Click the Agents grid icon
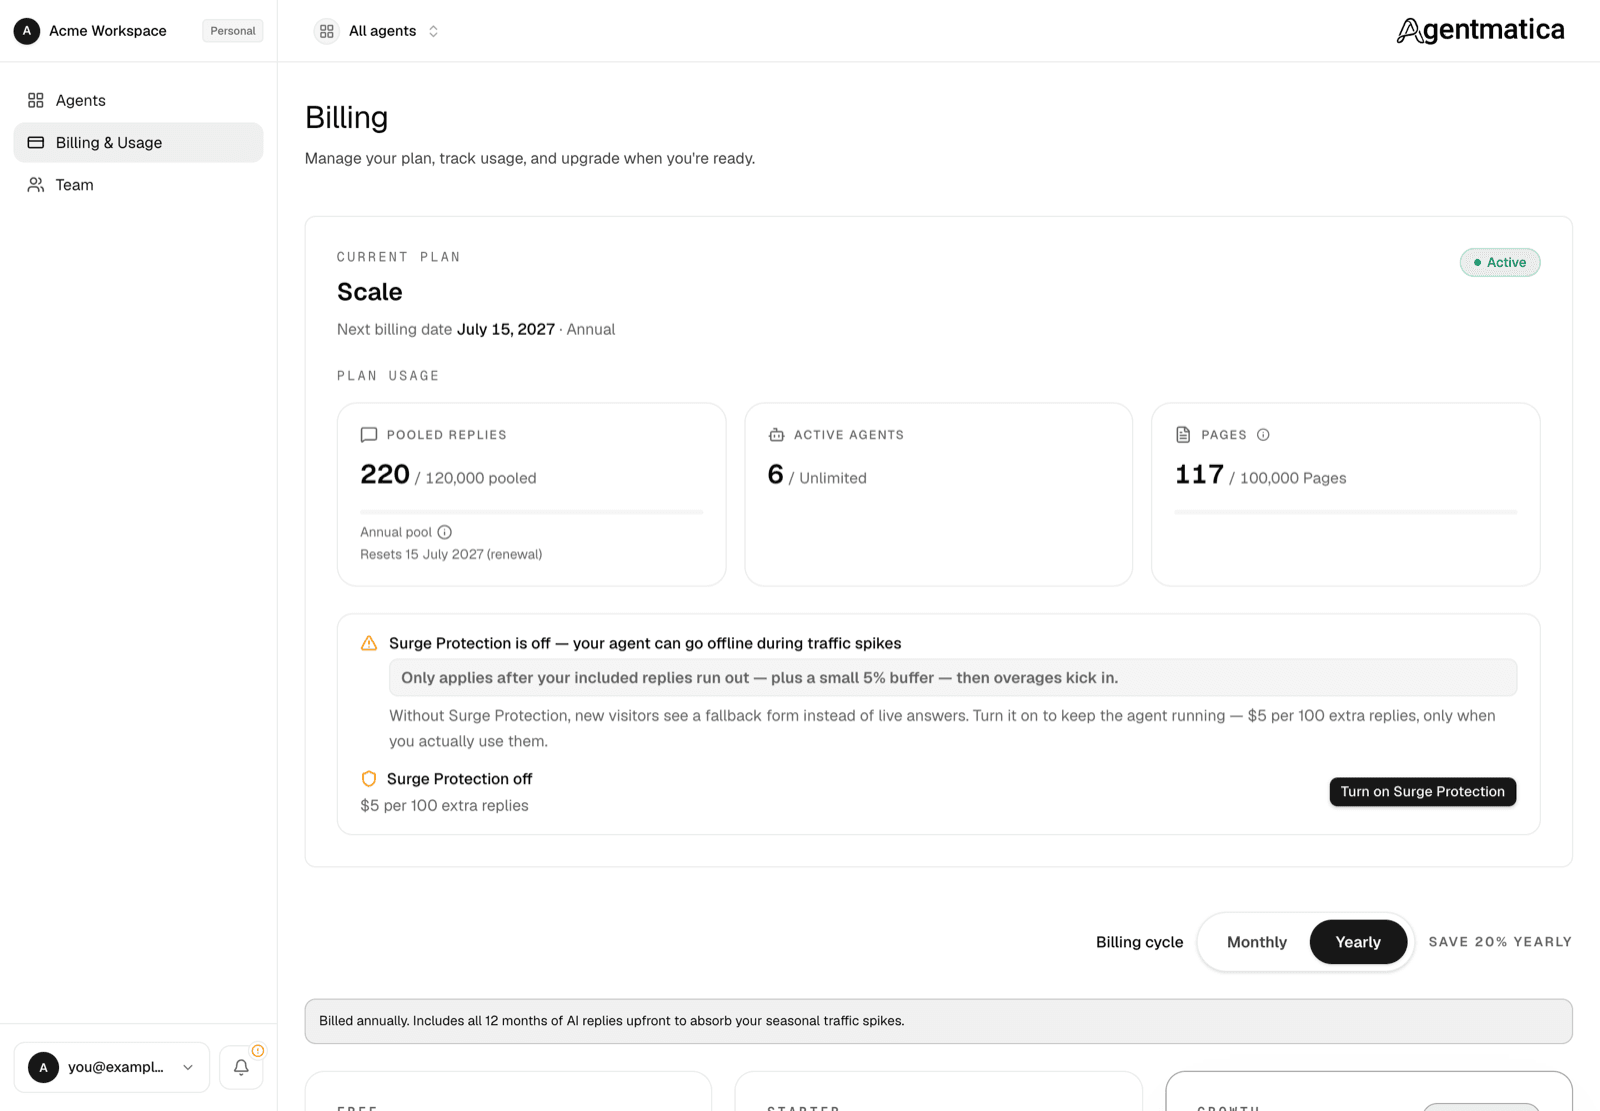This screenshot has height=1111, width=1600. 36,100
